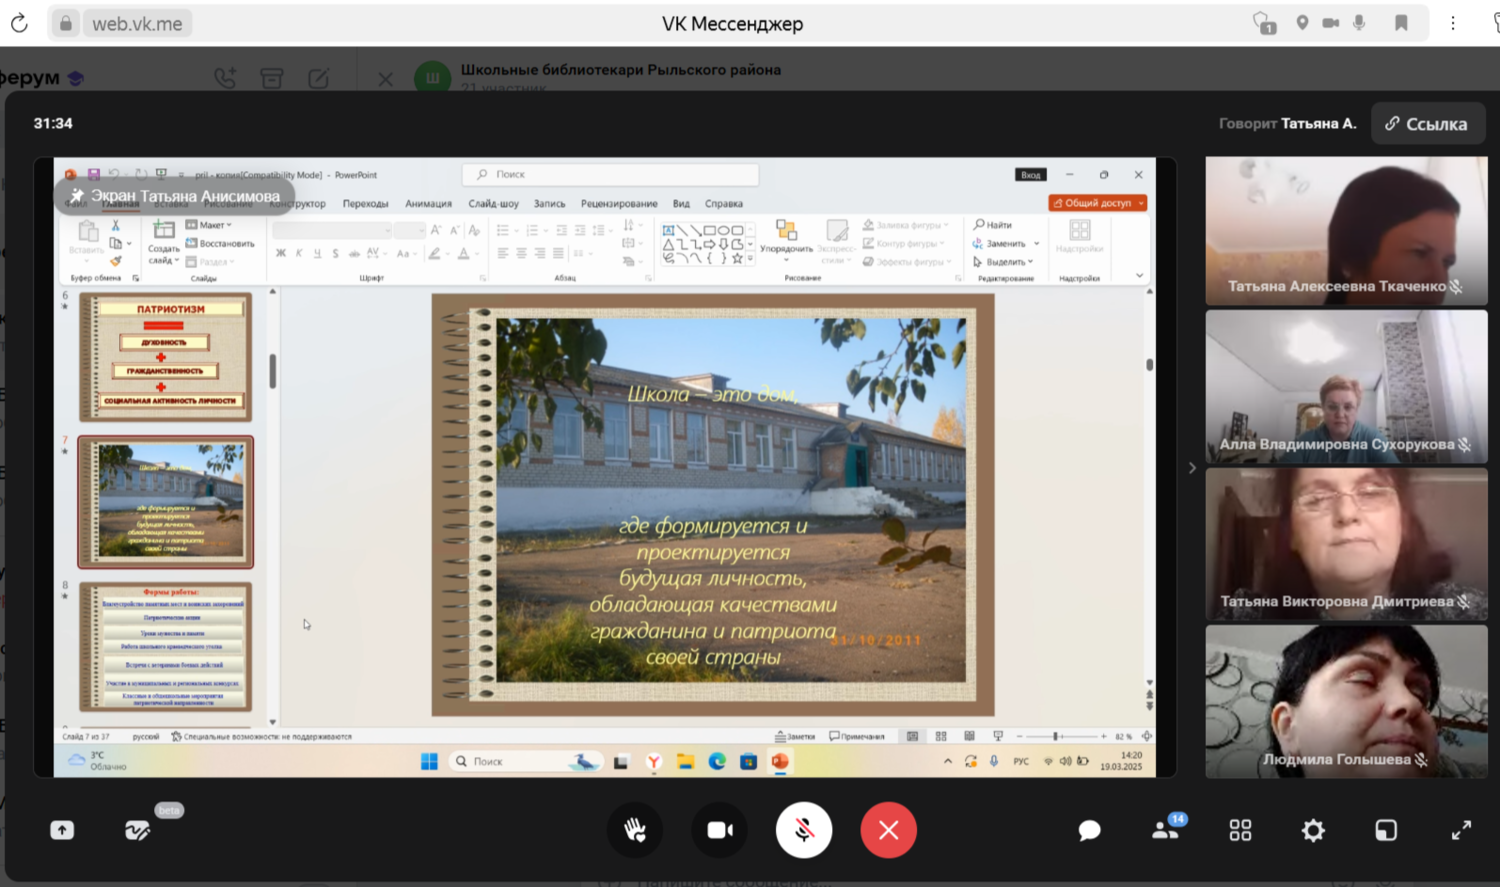Toggle bold Ж formatting
The image size is (1500, 887).
coord(281,254)
